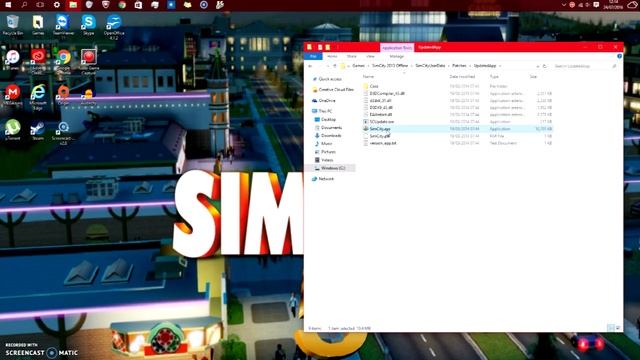Click the Back arrow in Explorer

311,66
